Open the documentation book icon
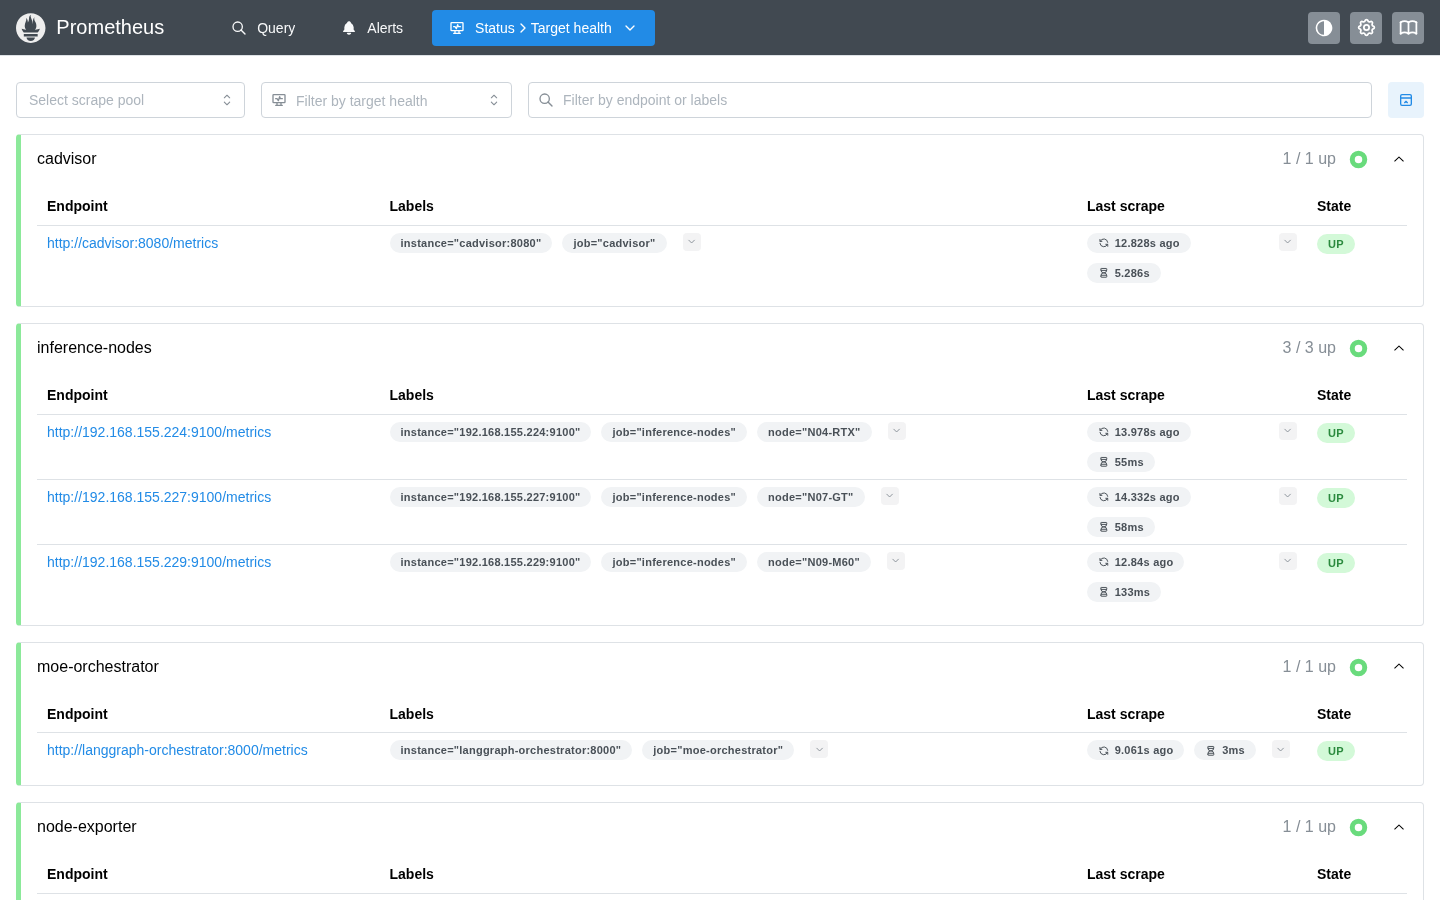This screenshot has width=1440, height=900. [x=1408, y=28]
